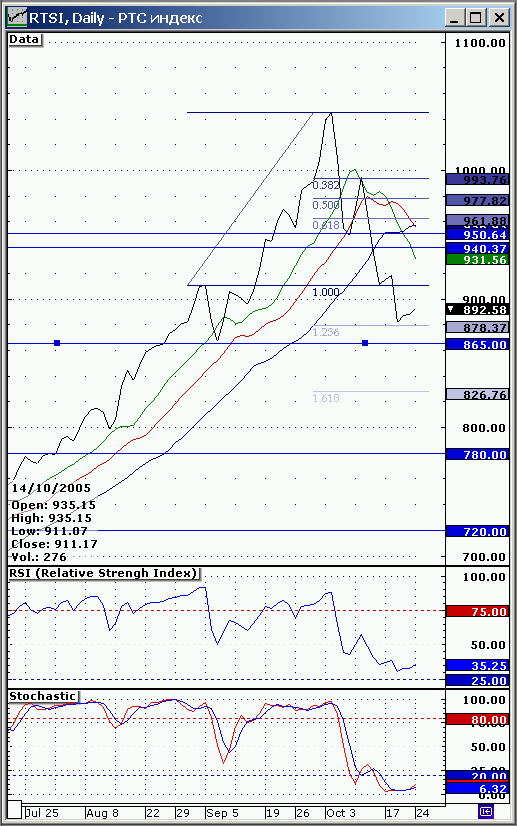Screen dimensions: 517x826
Task: Click the 865.00 price label
Action: click(477, 345)
